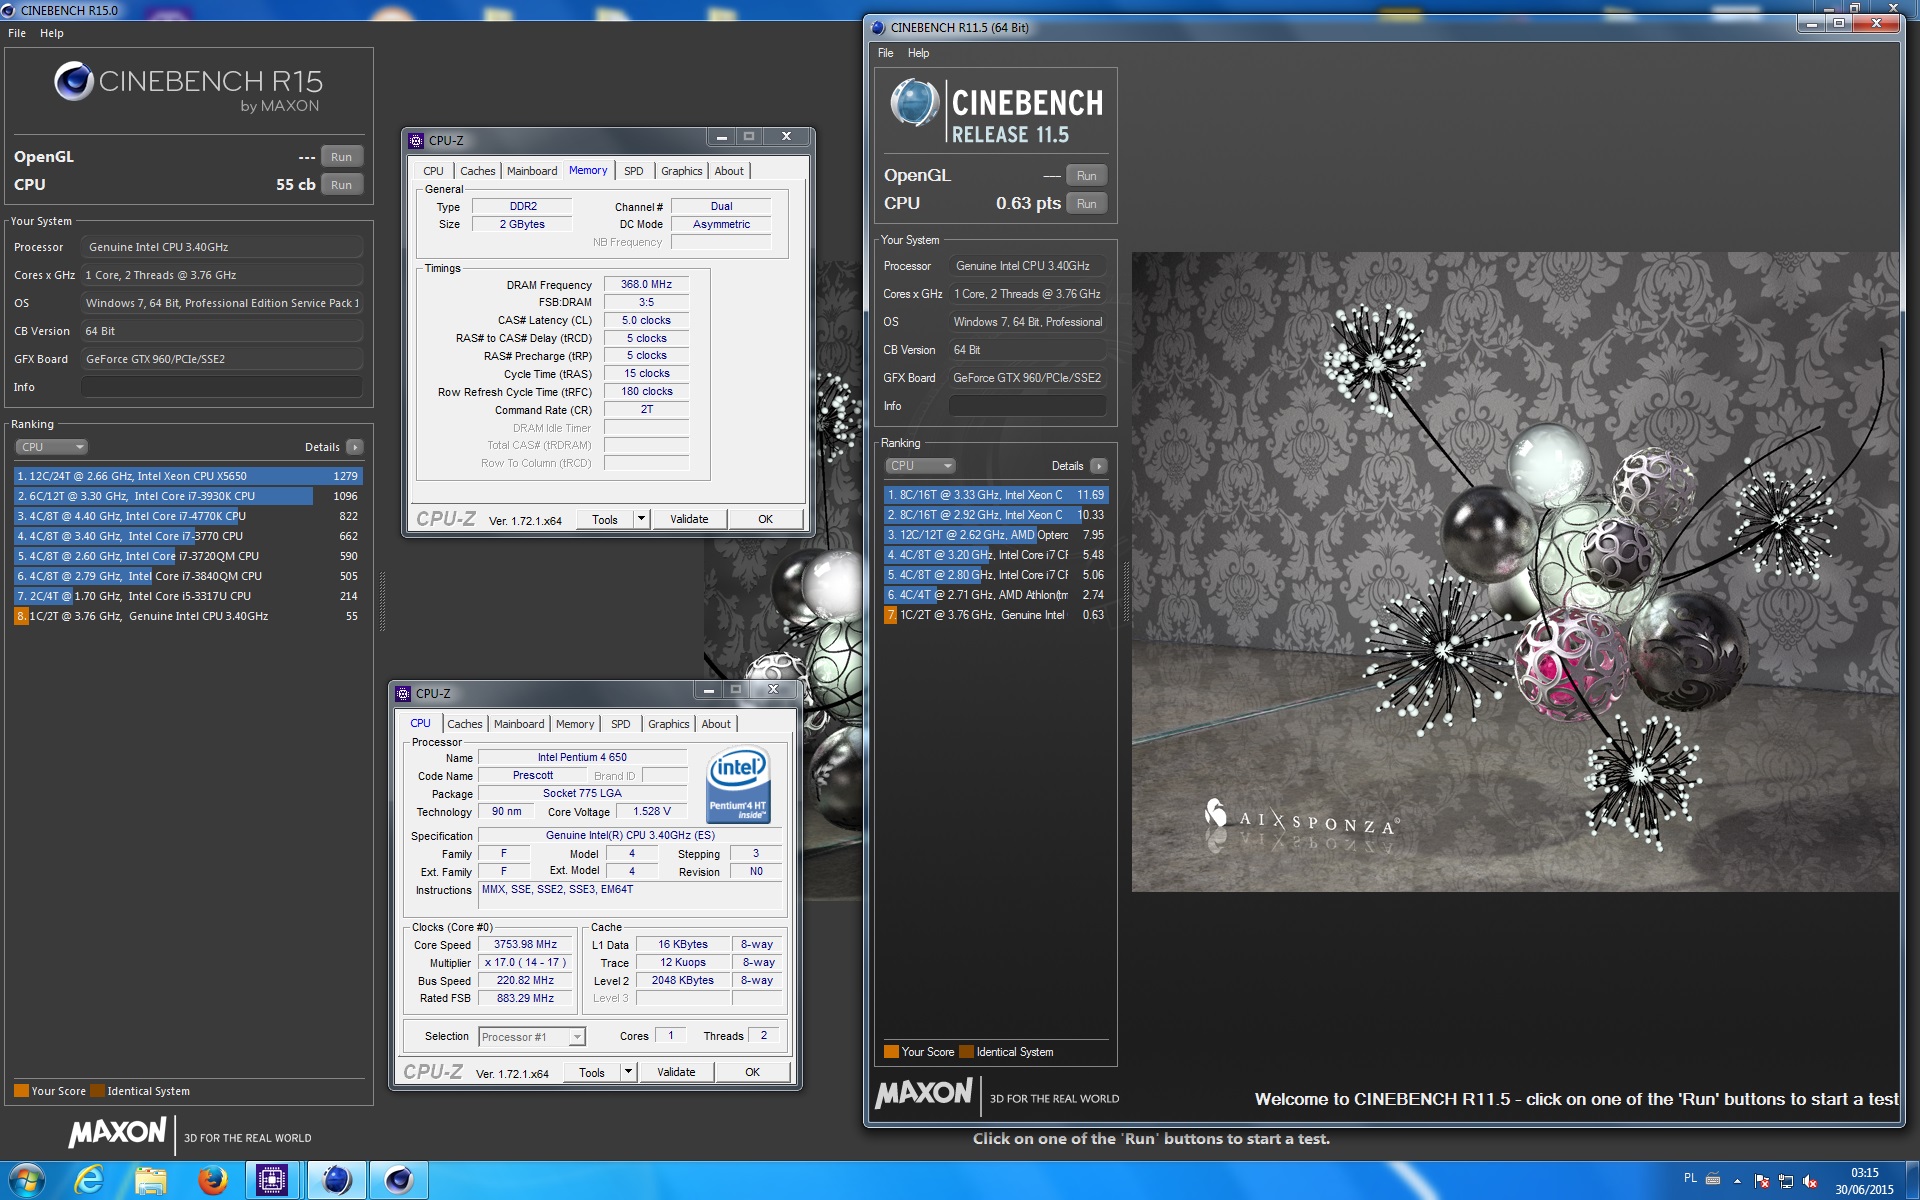
Task: Switch to Graphics tab in upper CPU-Z
Action: pos(682,171)
